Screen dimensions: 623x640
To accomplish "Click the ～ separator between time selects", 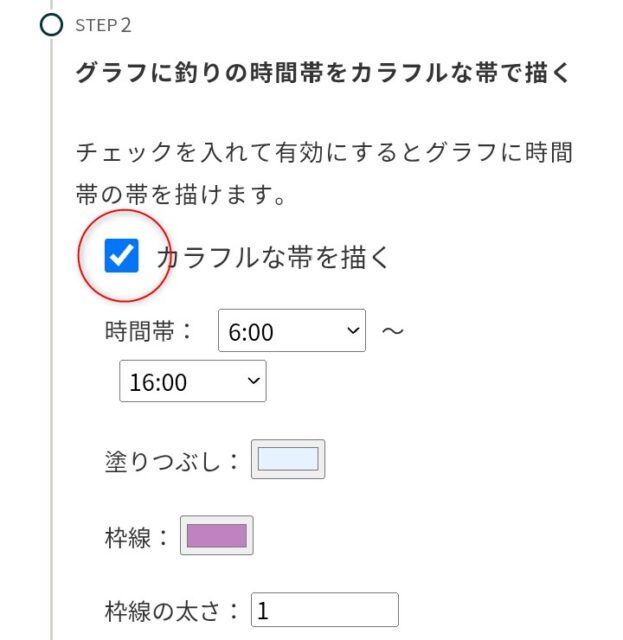I will (x=393, y=330).
